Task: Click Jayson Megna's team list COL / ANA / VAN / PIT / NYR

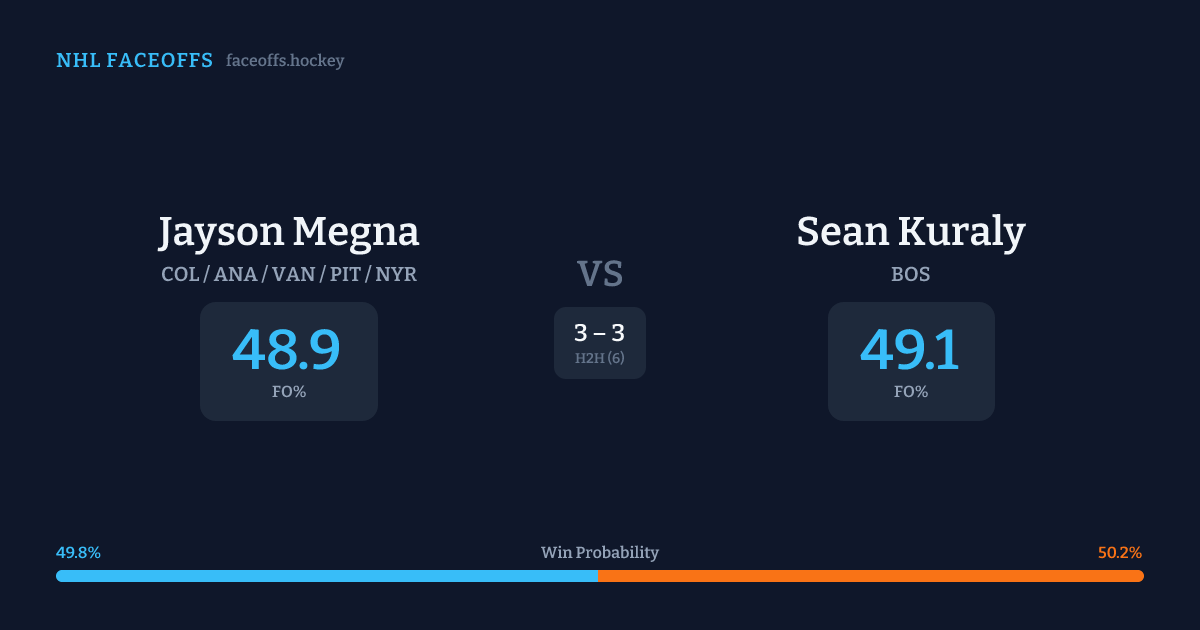Action: point(288,274)
